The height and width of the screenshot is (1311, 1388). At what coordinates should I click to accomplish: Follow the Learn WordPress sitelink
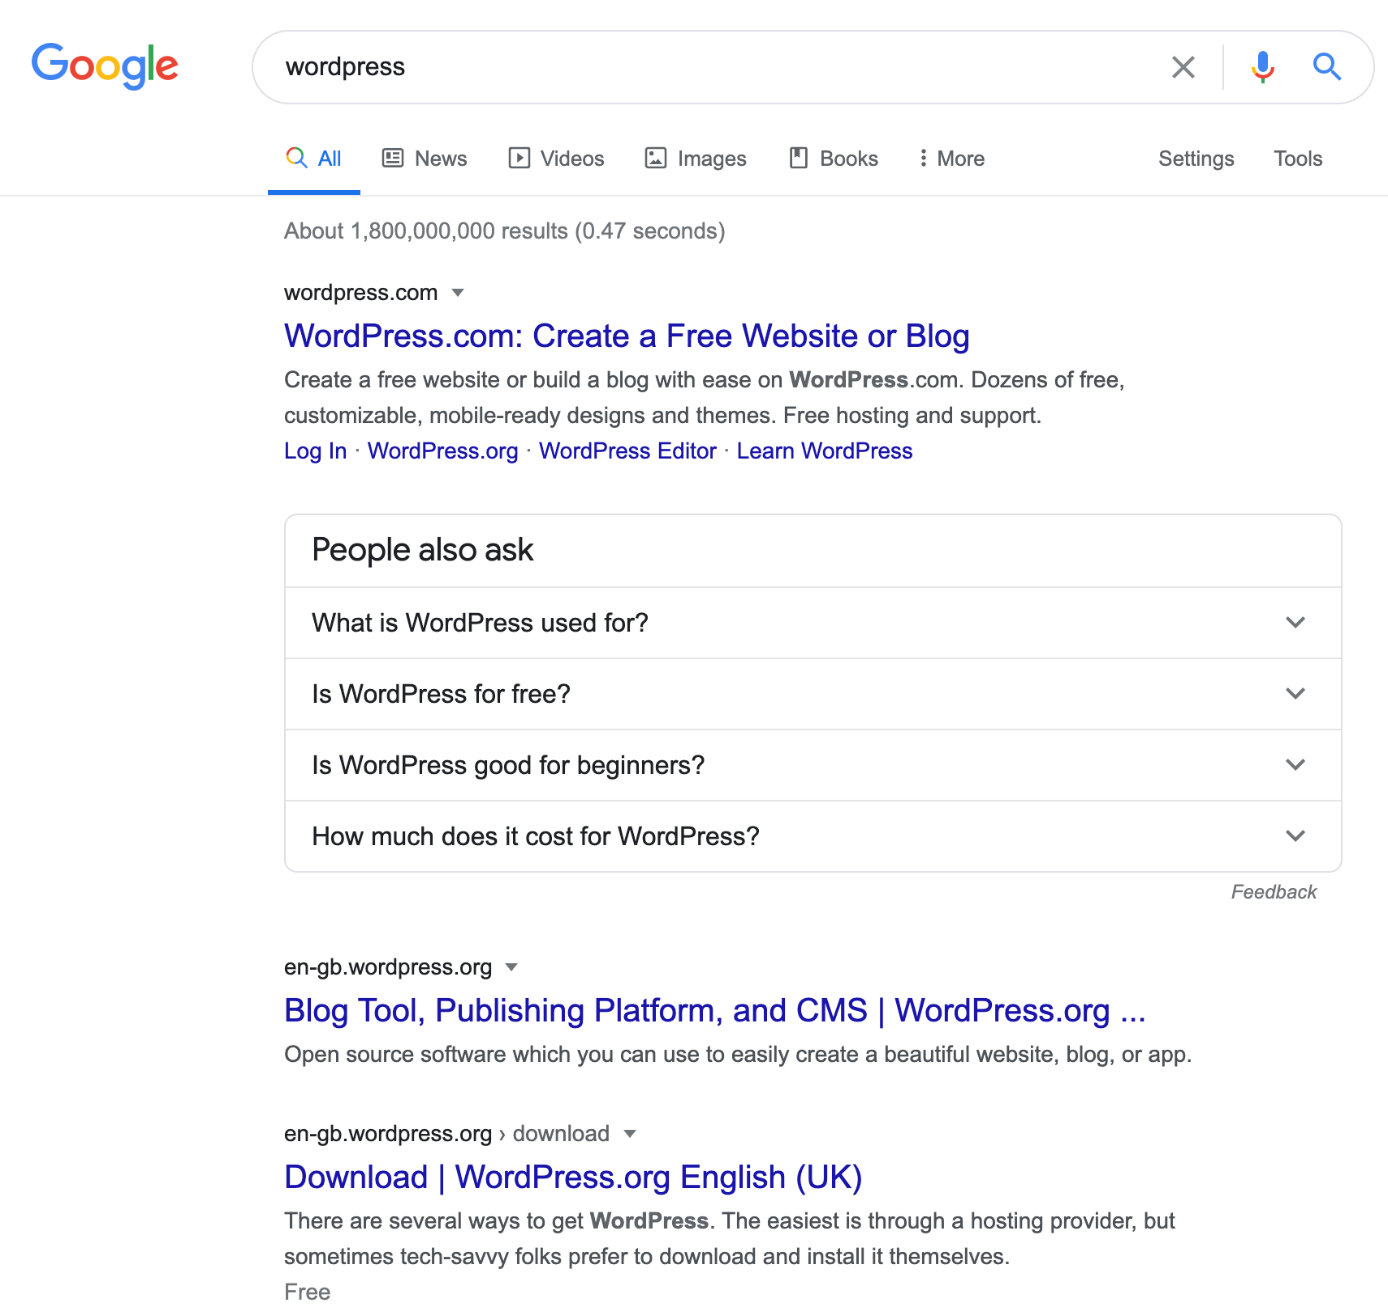point(825,451)
